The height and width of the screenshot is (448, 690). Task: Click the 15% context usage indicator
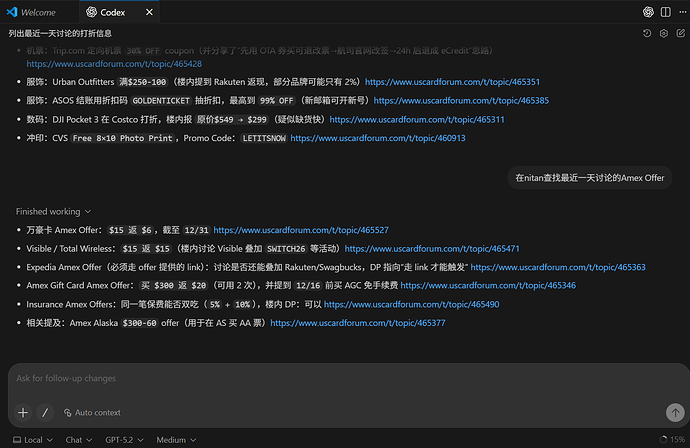click(671, 439)
